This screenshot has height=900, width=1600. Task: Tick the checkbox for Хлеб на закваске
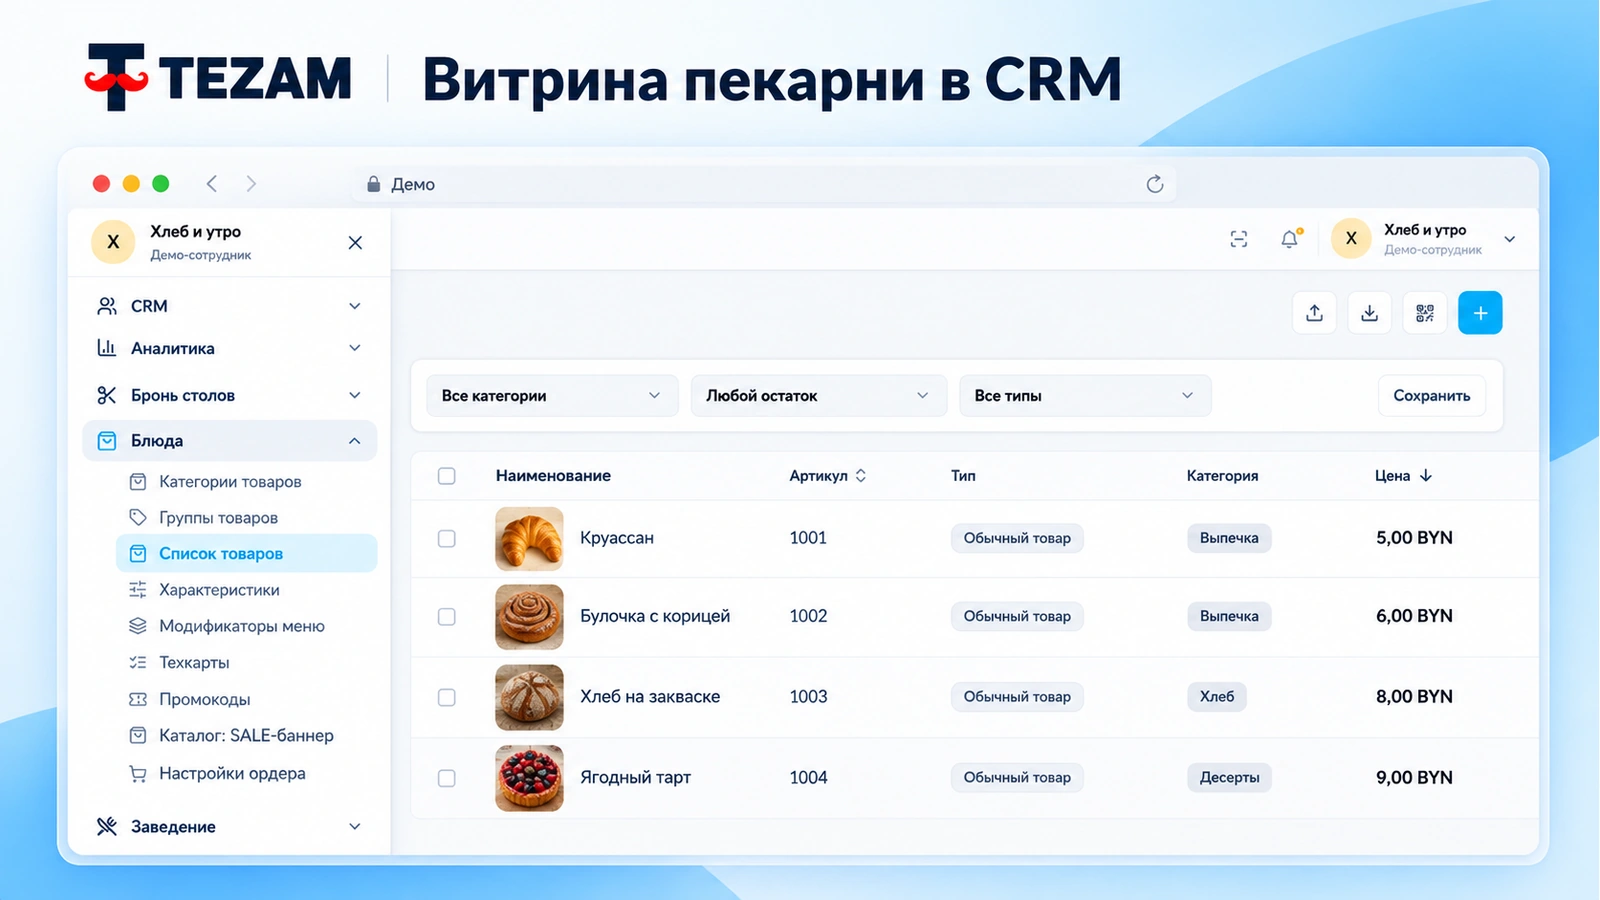pos(447,697)
